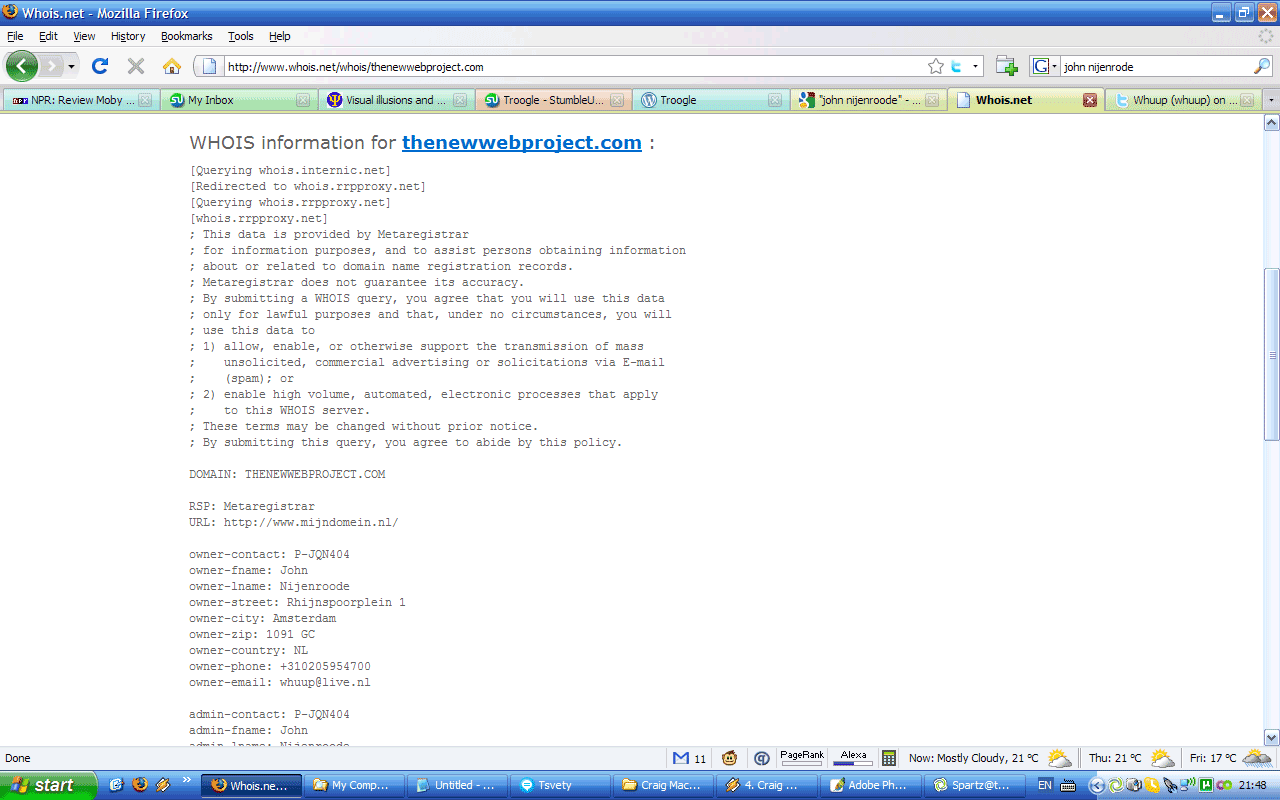Open the Bookmarks menu
The height and width of the screenshot is (800, 1280).
tap(186, 36)
